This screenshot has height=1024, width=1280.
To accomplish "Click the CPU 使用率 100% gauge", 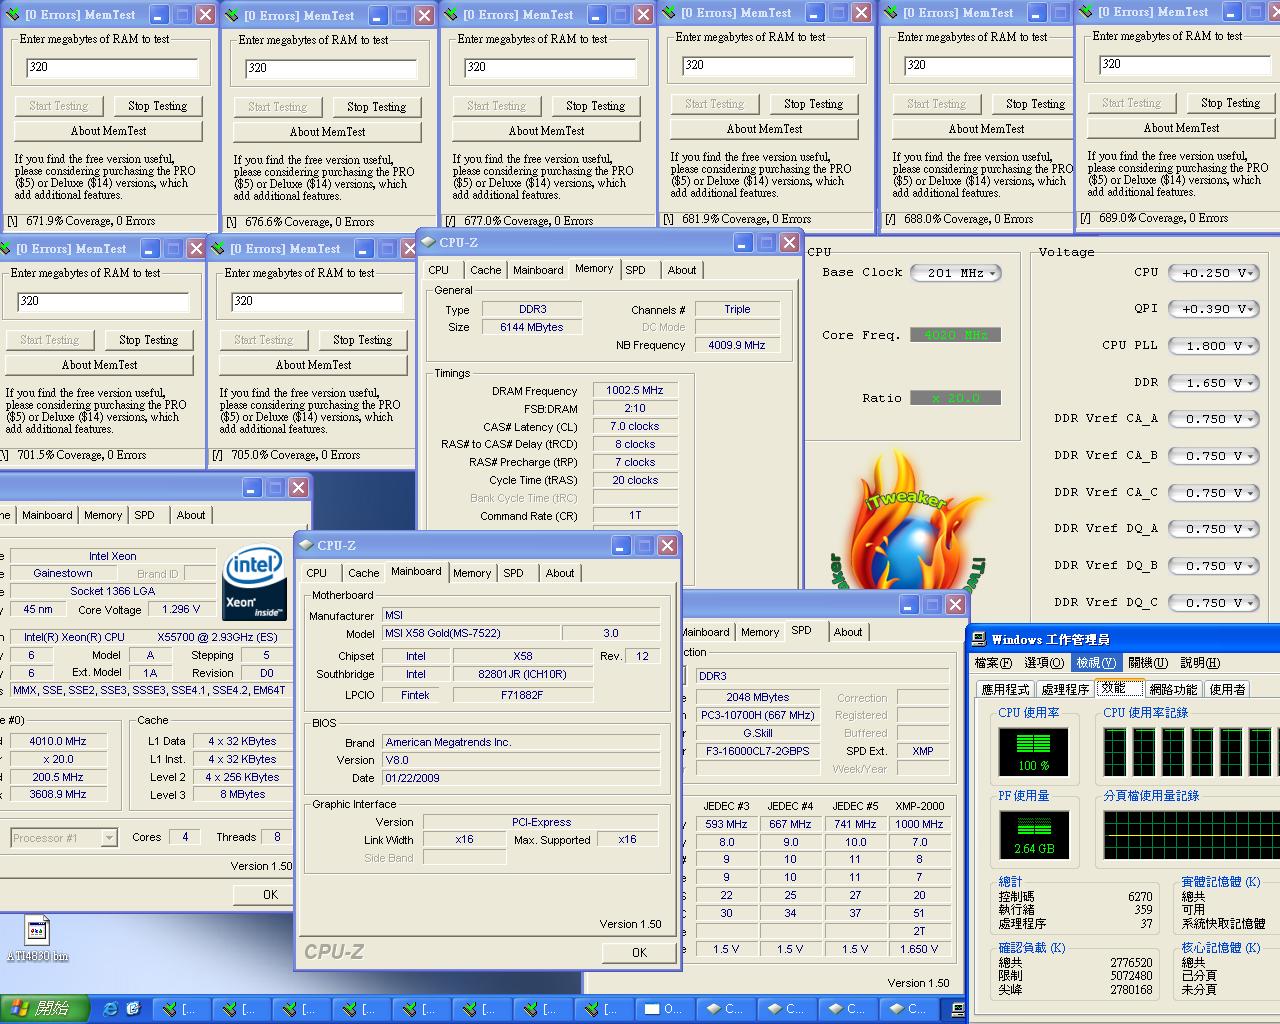I will (x=1033, y=751).
